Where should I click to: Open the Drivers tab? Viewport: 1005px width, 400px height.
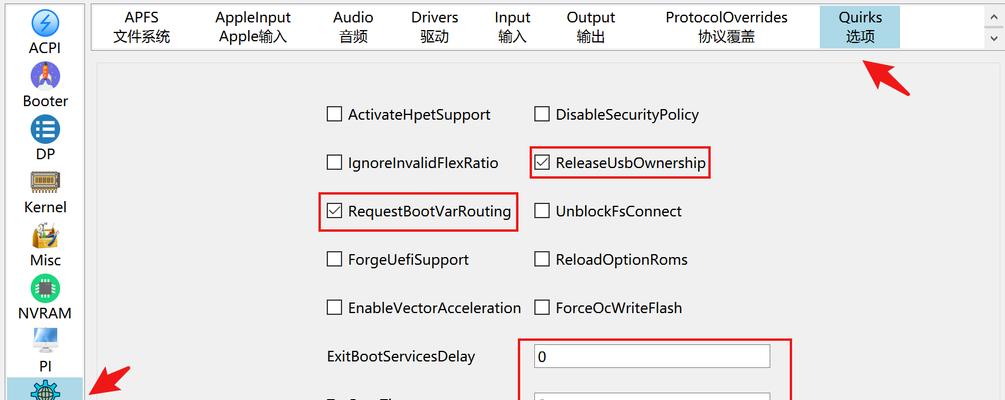point(435,27)
